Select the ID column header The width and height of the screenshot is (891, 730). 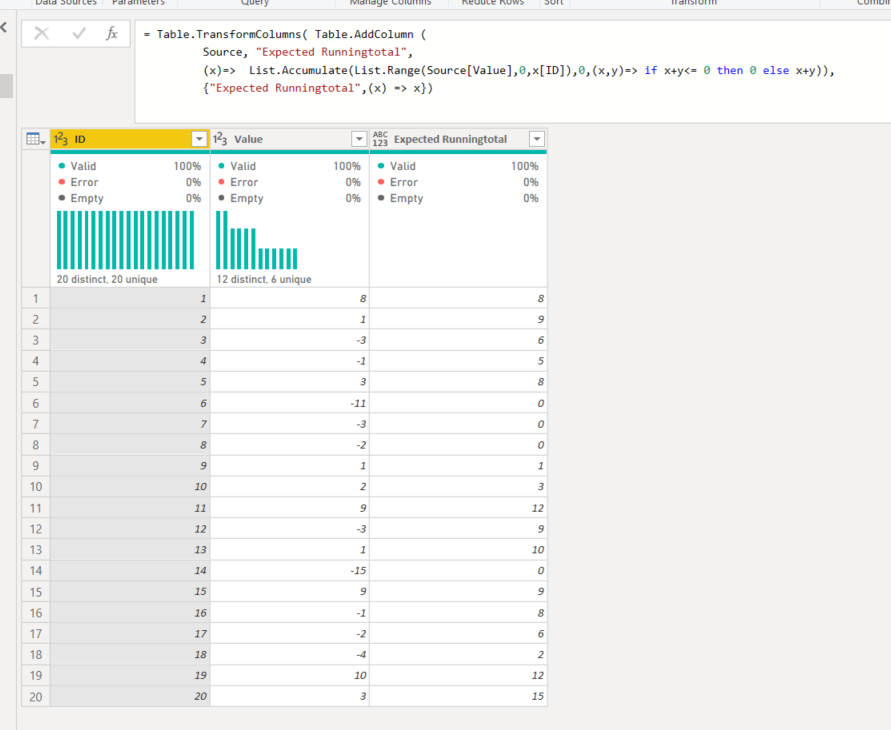click(x=130, y=139)
